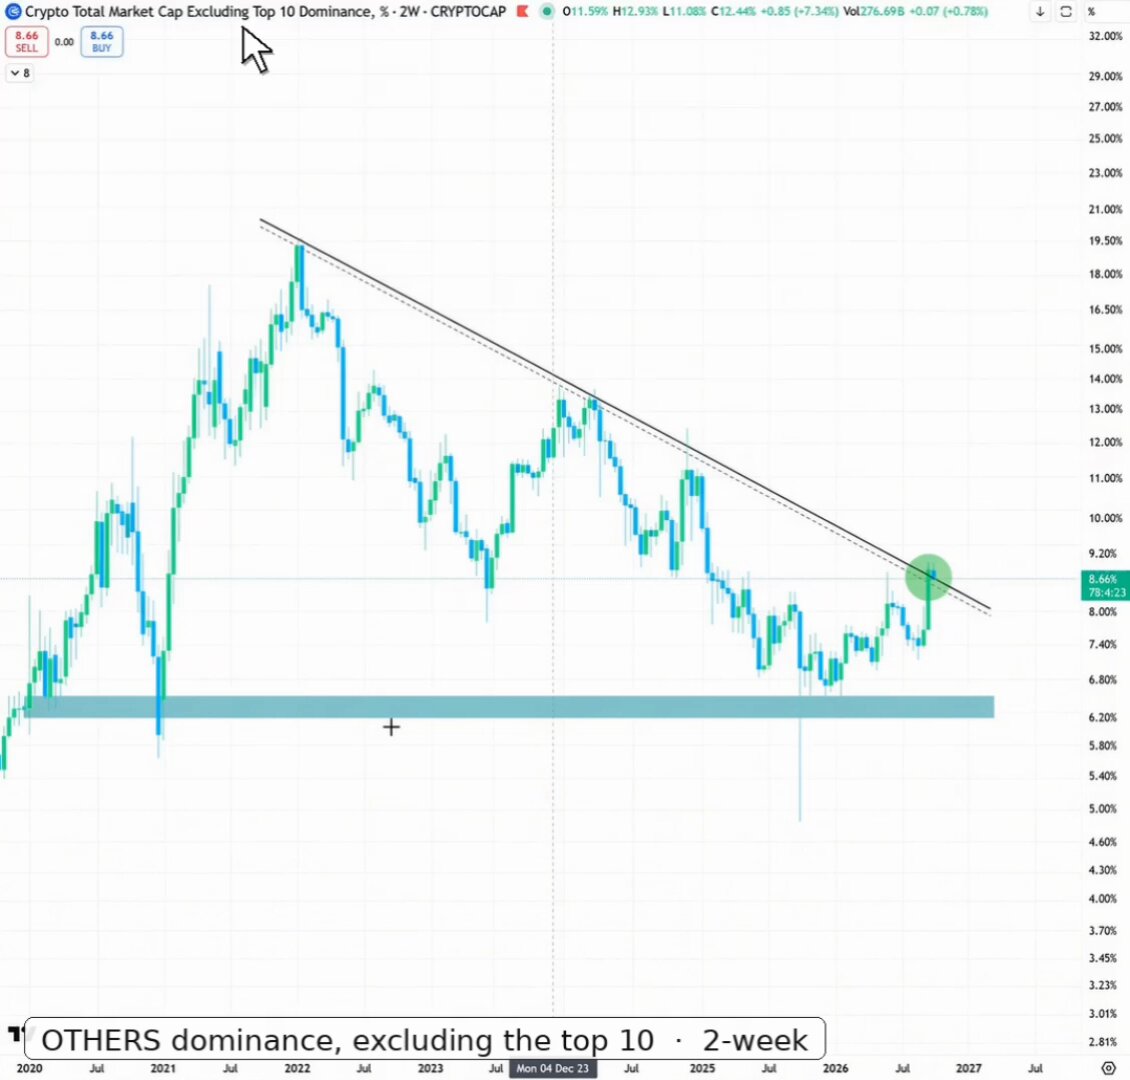Open chart settings gear at bottom right

pos(1109,1068)
